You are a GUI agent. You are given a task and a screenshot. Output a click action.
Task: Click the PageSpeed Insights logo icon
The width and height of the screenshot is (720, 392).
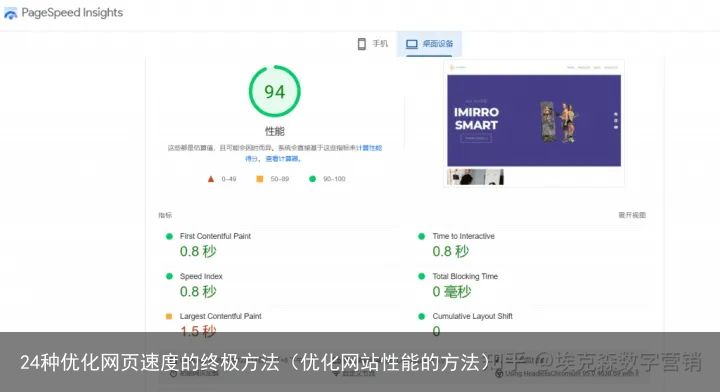pyautogui.click(x=10, y=14)
